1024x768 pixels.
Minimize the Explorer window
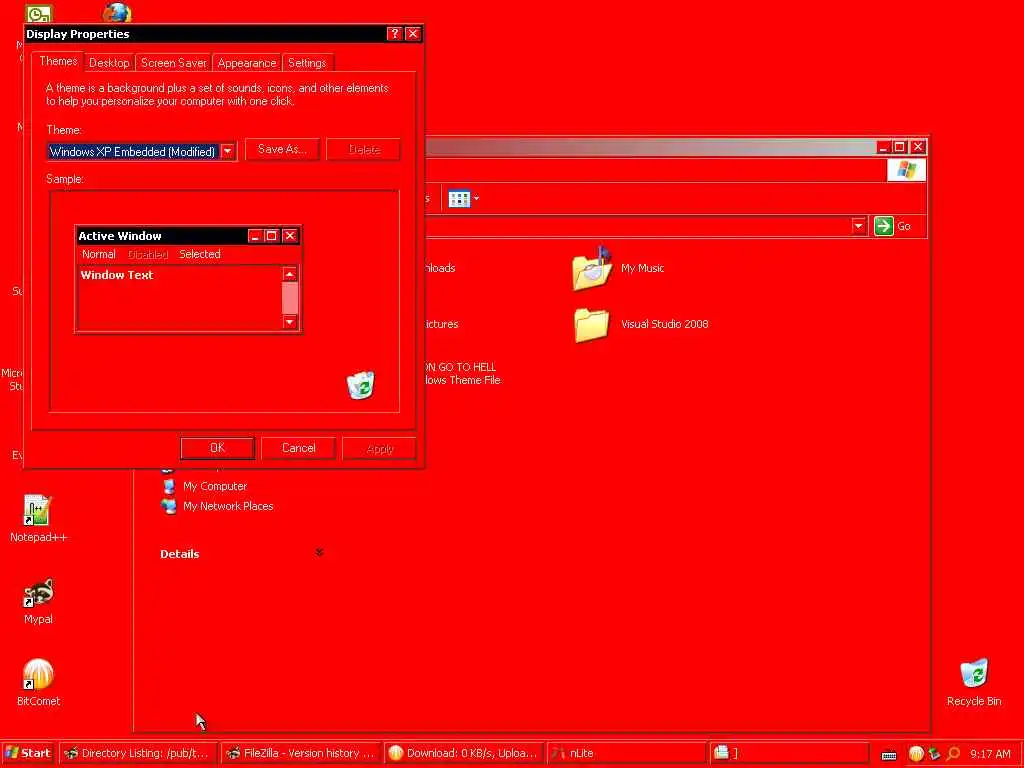click(x=883, y=147)
